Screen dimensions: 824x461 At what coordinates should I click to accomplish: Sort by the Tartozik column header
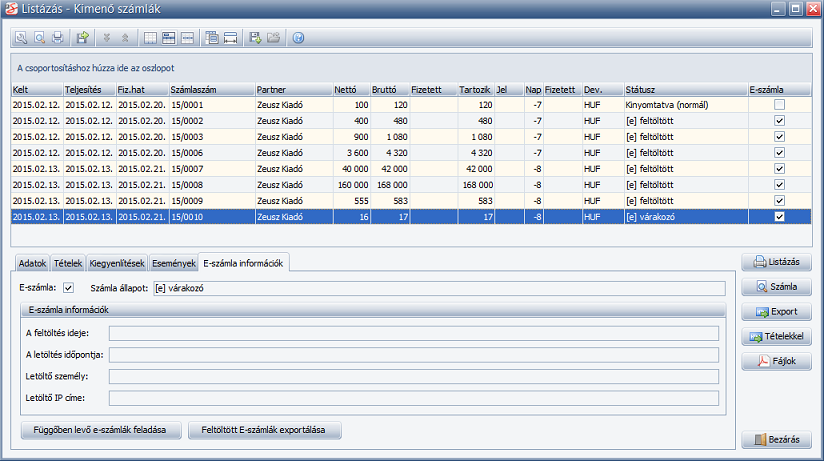pos(476,90)
